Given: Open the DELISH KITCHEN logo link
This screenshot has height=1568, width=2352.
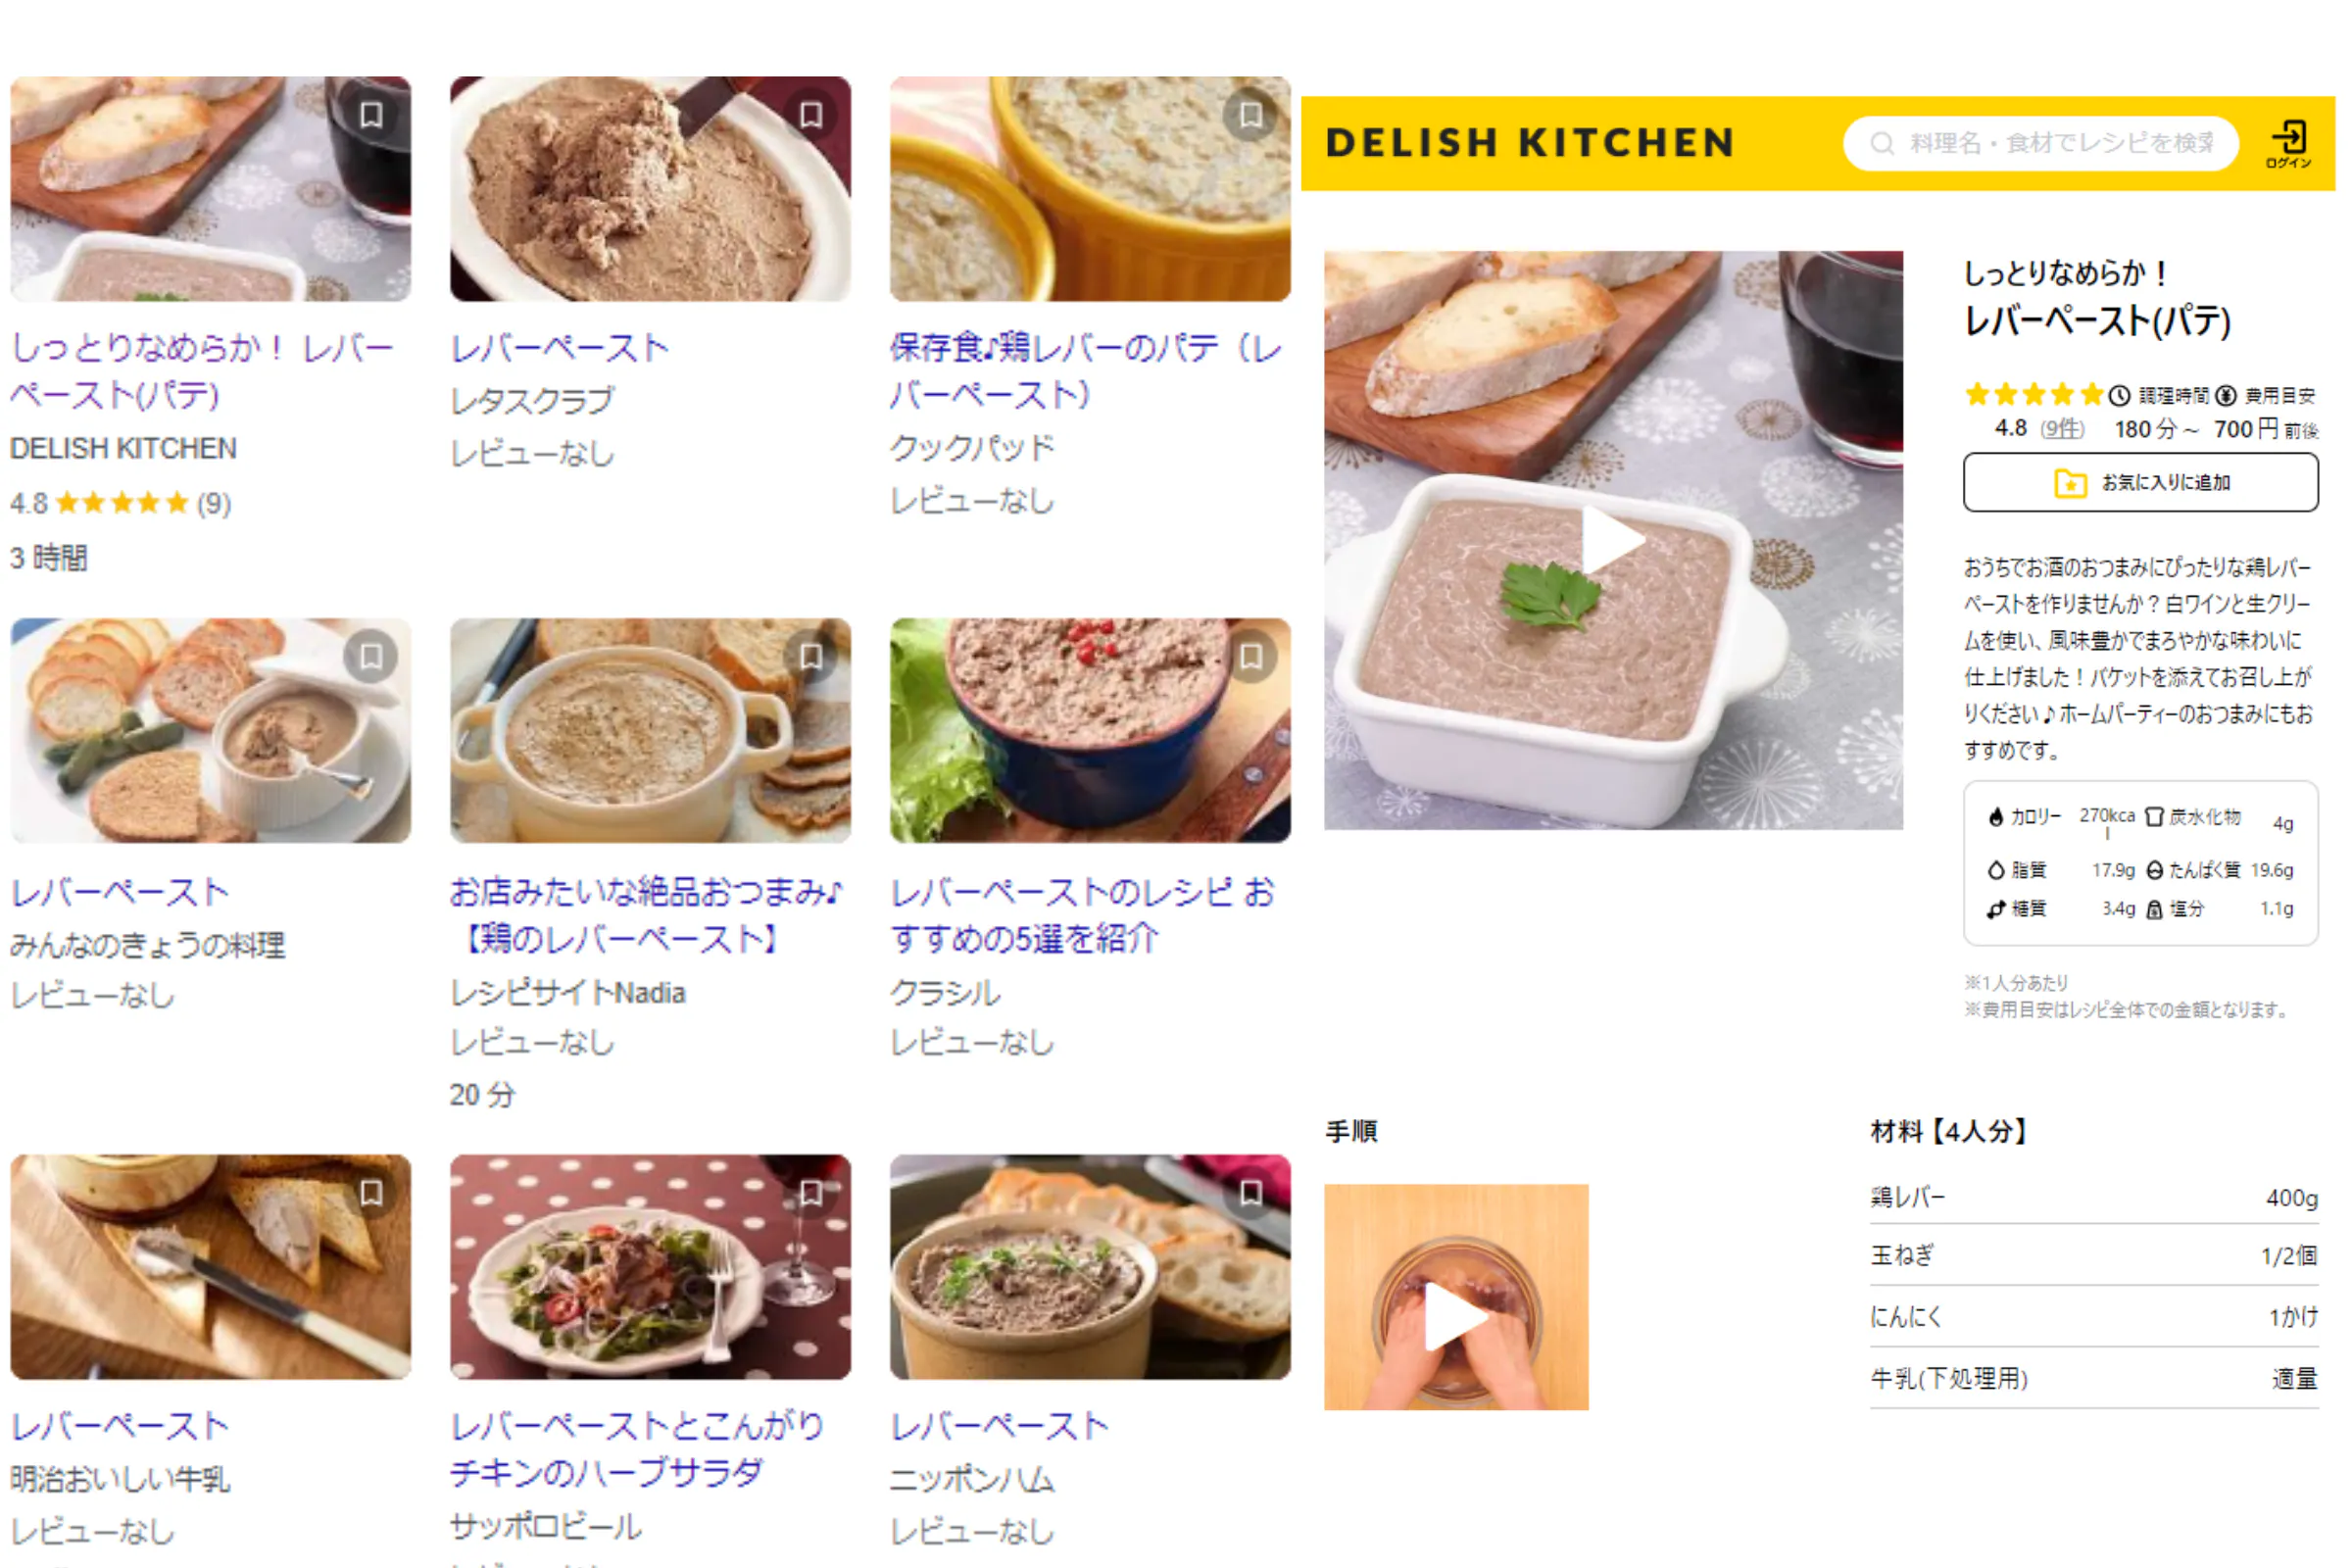Looking at the screenshot, I should tap(1530, 143).
